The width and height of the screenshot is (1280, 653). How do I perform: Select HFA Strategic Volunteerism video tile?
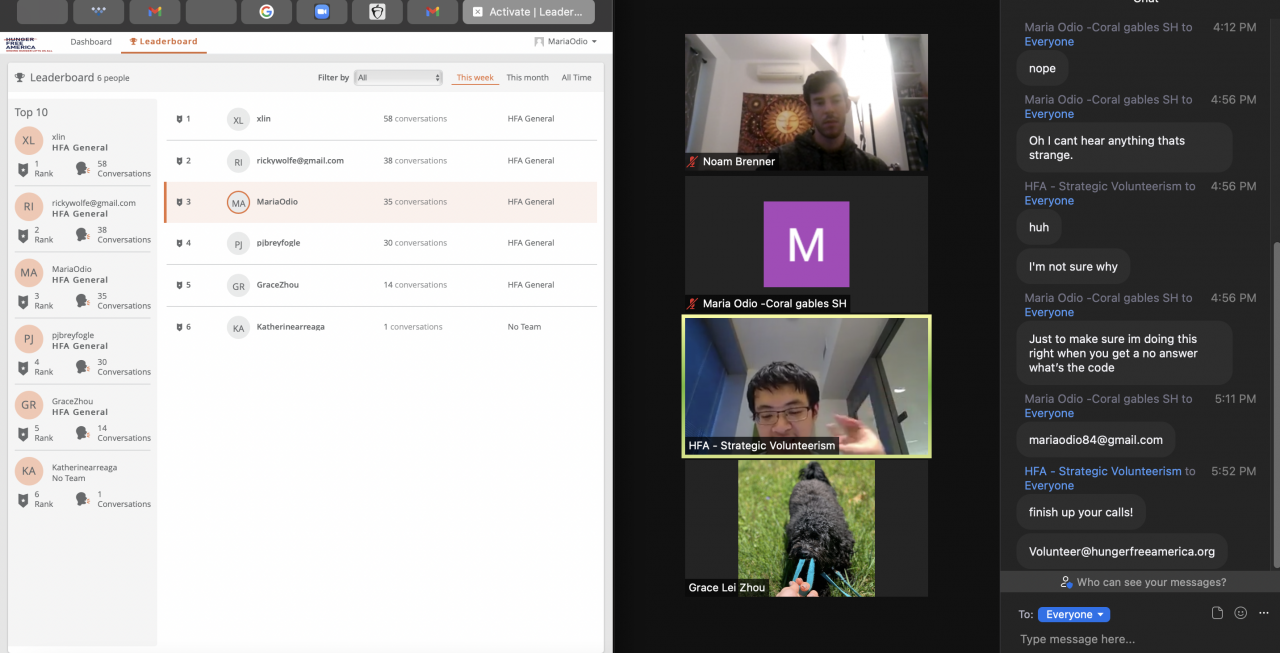(x=806, y=386)
